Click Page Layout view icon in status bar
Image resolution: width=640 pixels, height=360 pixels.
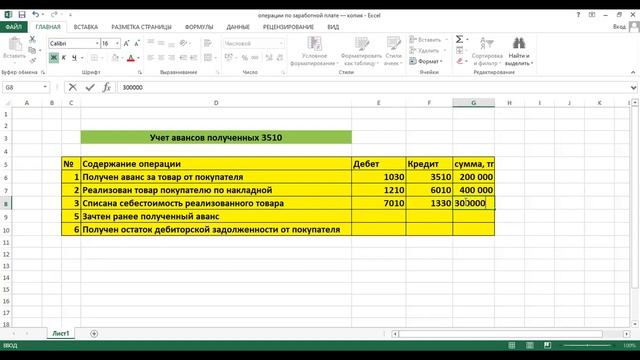pos(529,345)
